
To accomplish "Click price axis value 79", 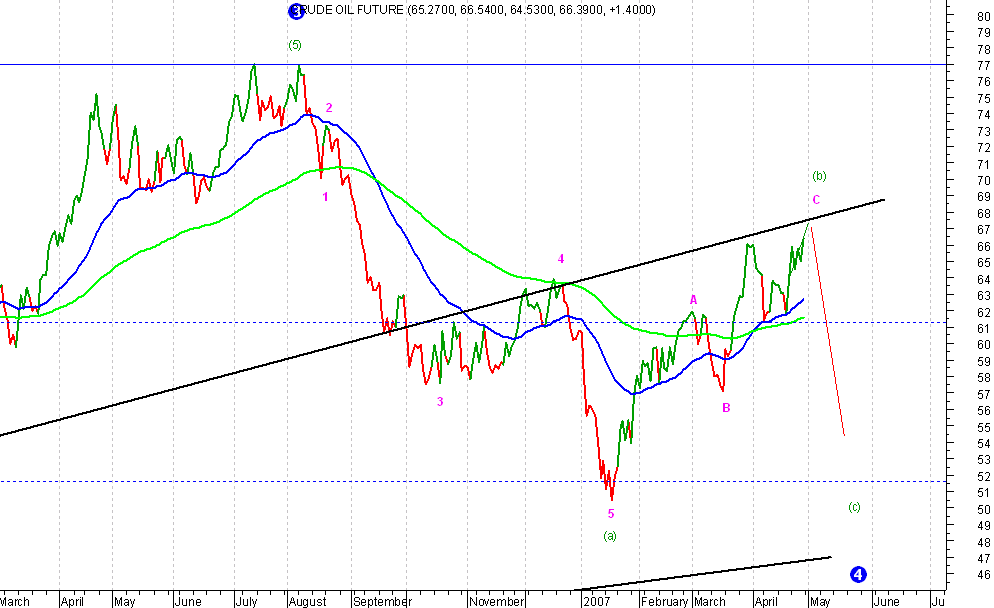I will 984,32.
